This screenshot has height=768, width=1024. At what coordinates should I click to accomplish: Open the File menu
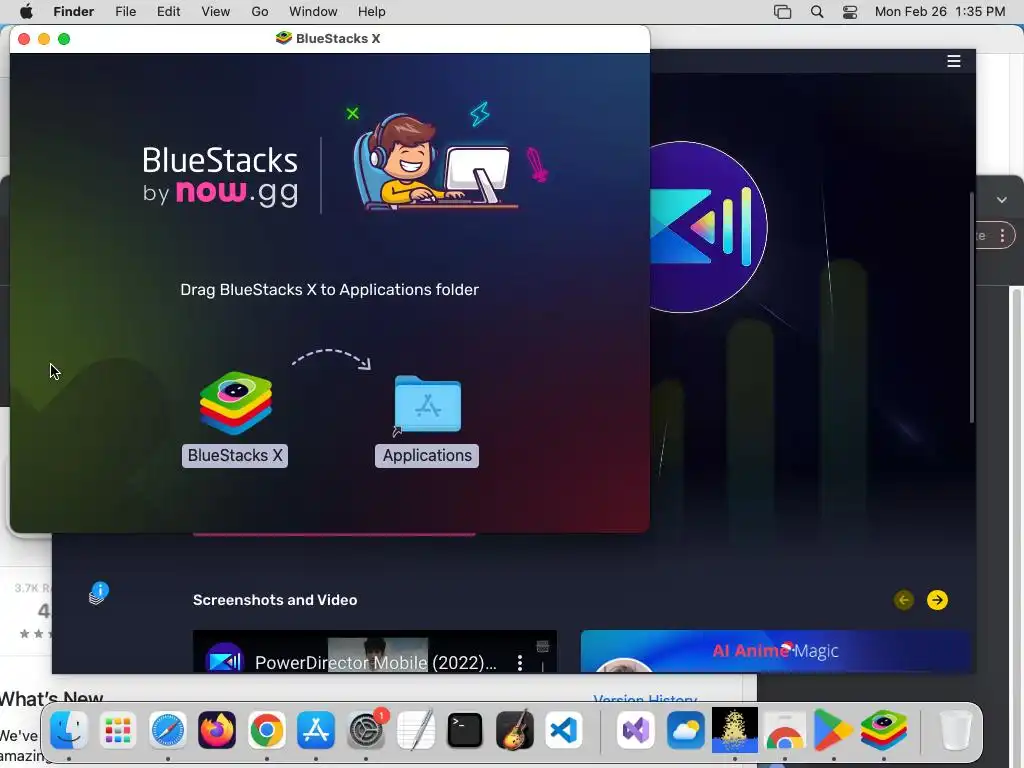click(125, 12)
